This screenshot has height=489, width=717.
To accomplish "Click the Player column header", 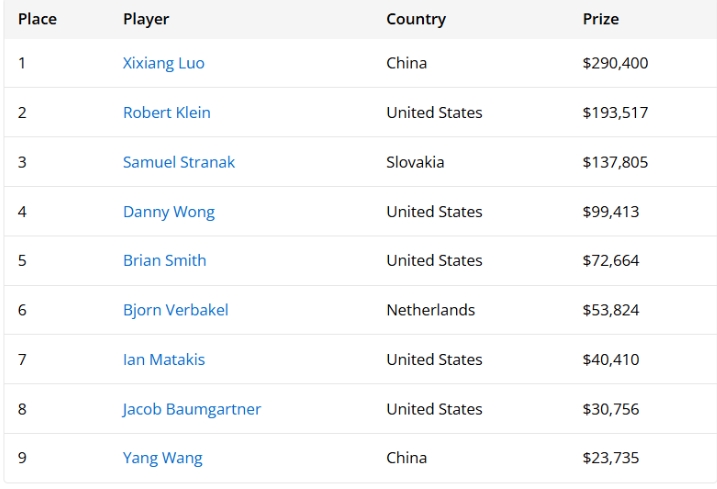I will (x=146, y=19).
